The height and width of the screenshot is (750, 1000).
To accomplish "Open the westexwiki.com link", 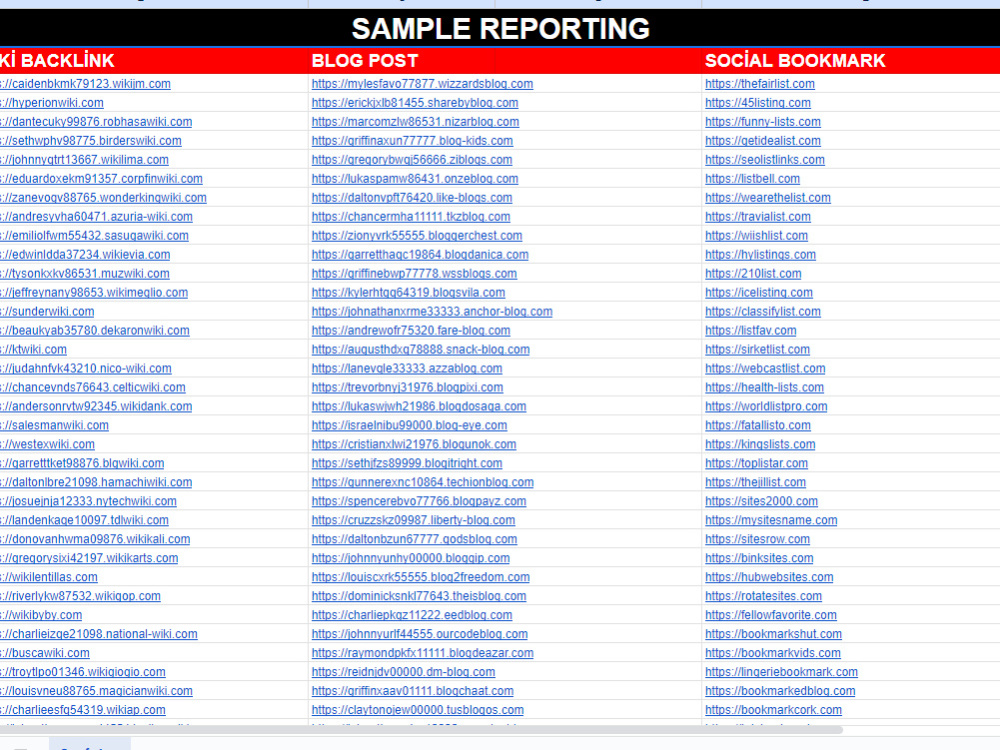I will point(47,445).
